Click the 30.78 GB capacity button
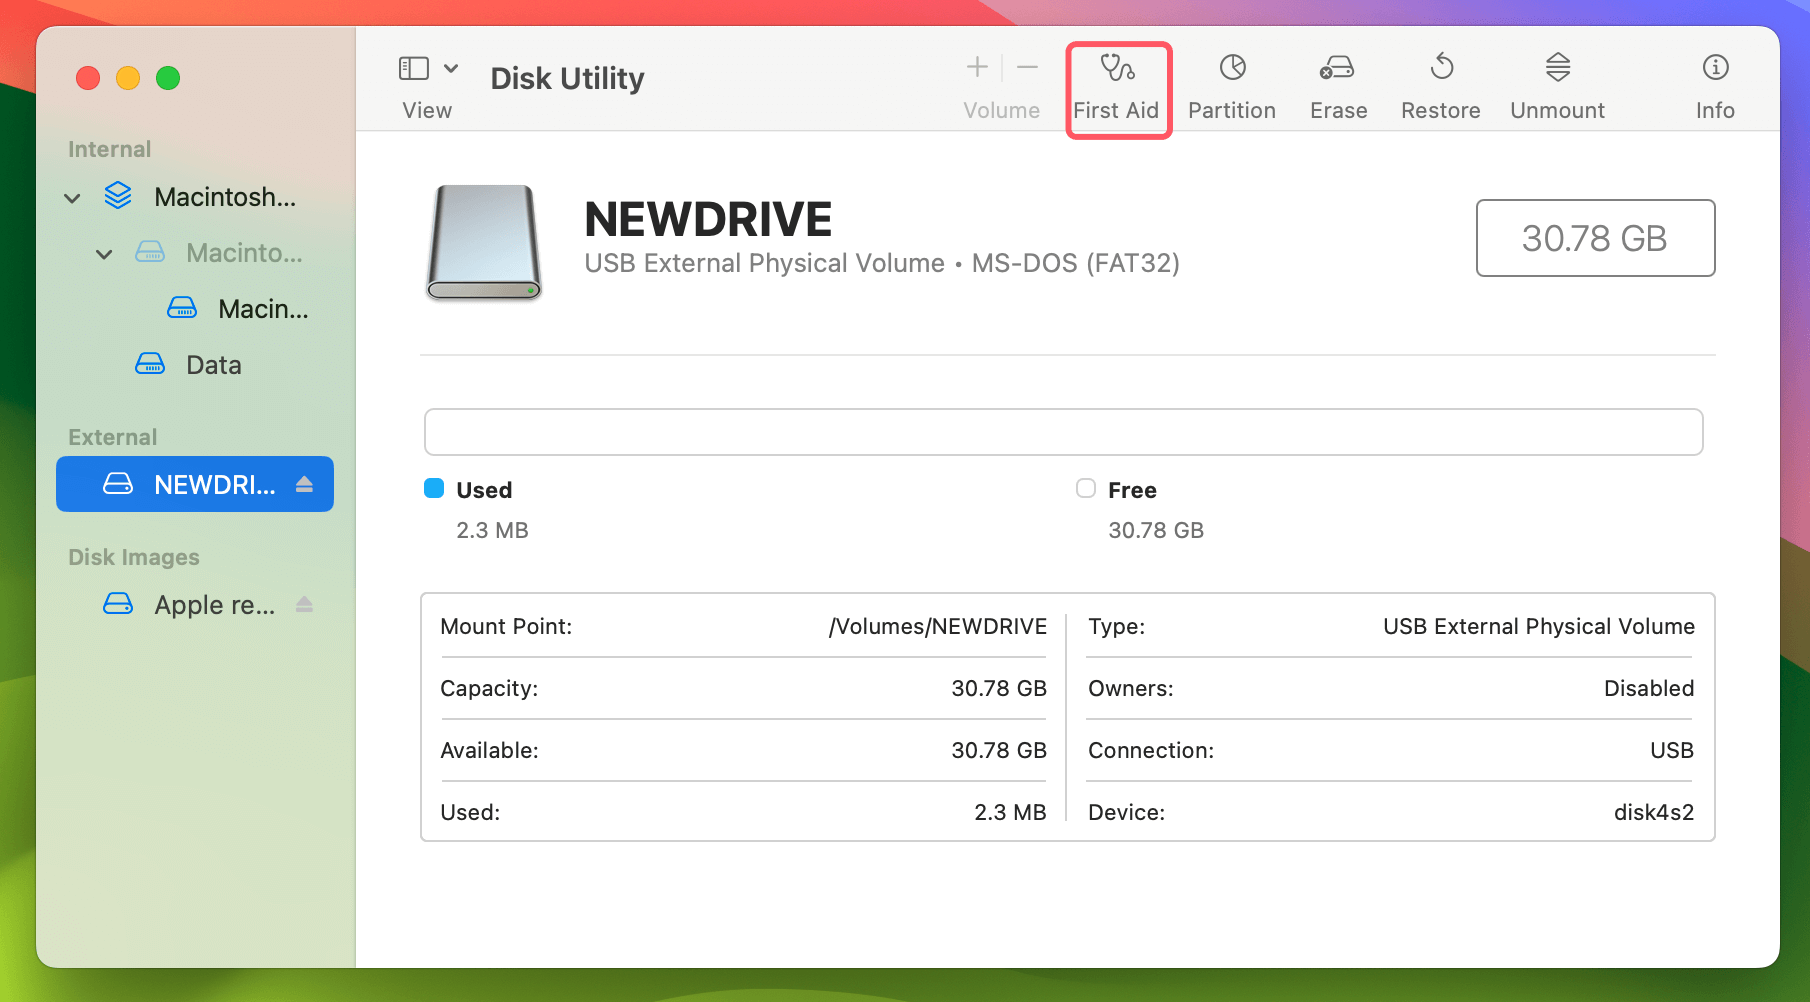Screen dimensions: 1810x1002 tap(1595, 238)
